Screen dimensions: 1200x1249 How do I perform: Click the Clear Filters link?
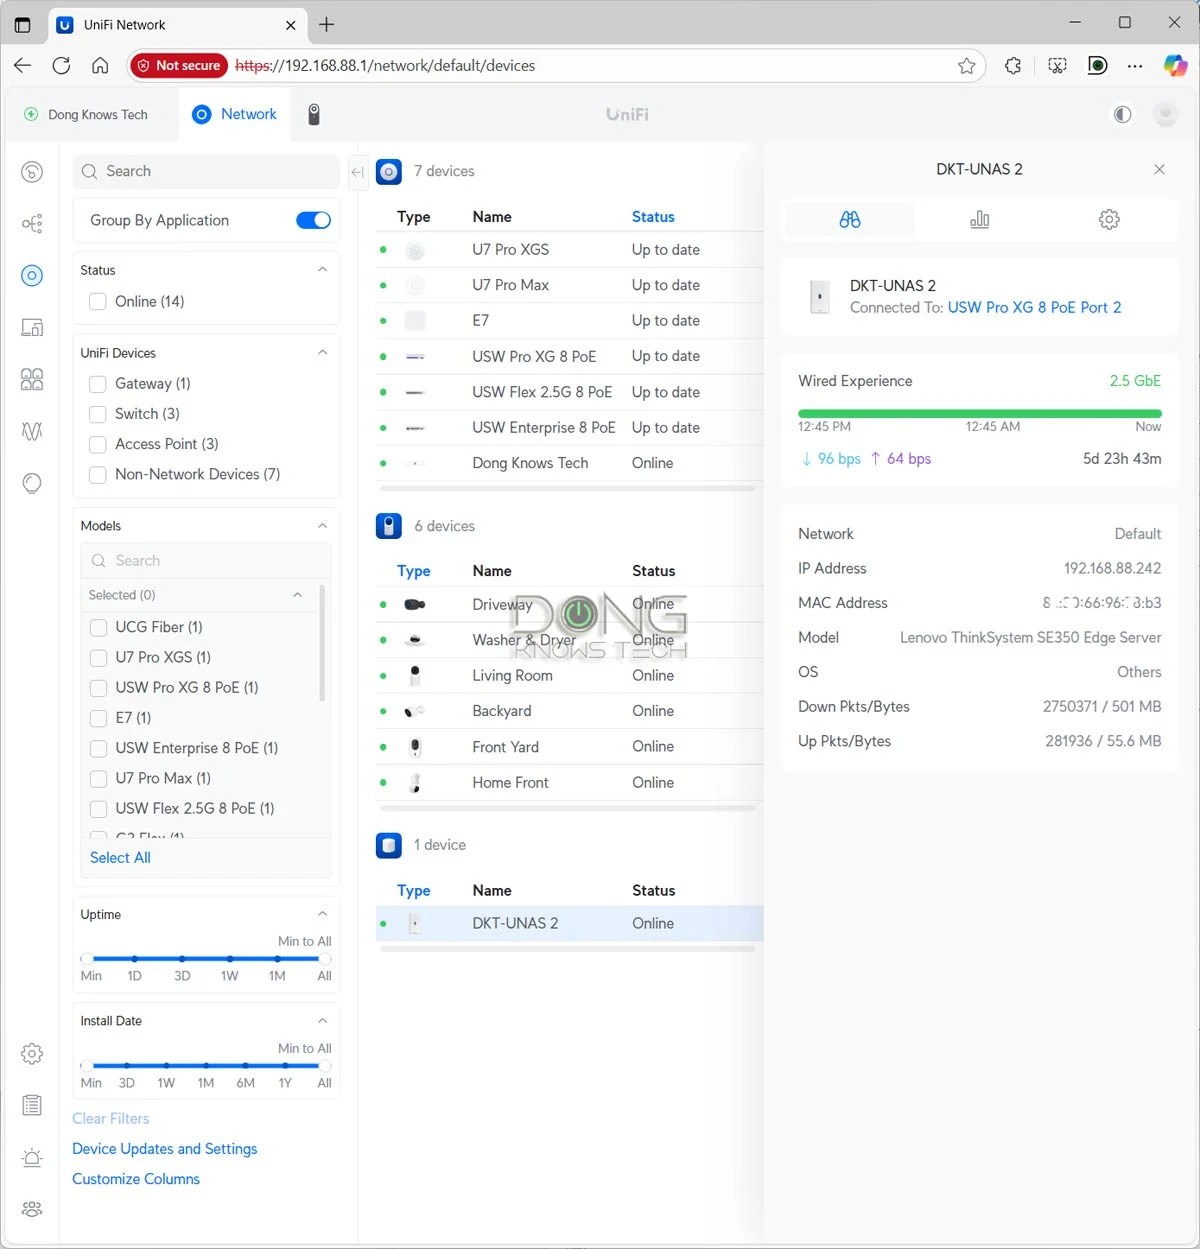pyautogui.click(x=111, y=1119)
